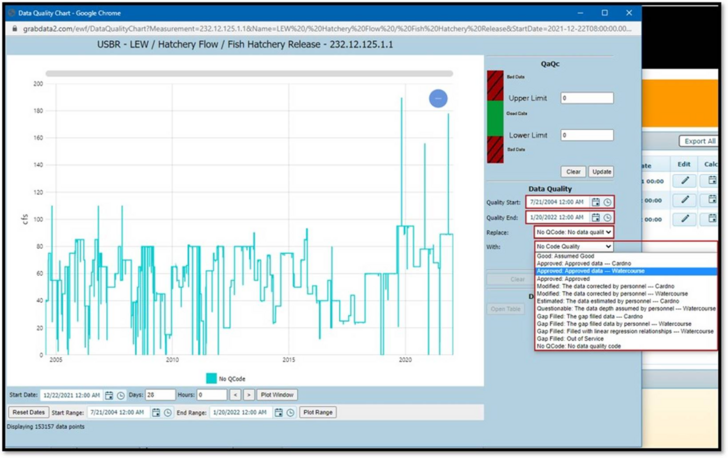Expand the Replace QCode dropdown
This screenshot has width=728, height=458.
pyautogui.click(x=573, y=232)
